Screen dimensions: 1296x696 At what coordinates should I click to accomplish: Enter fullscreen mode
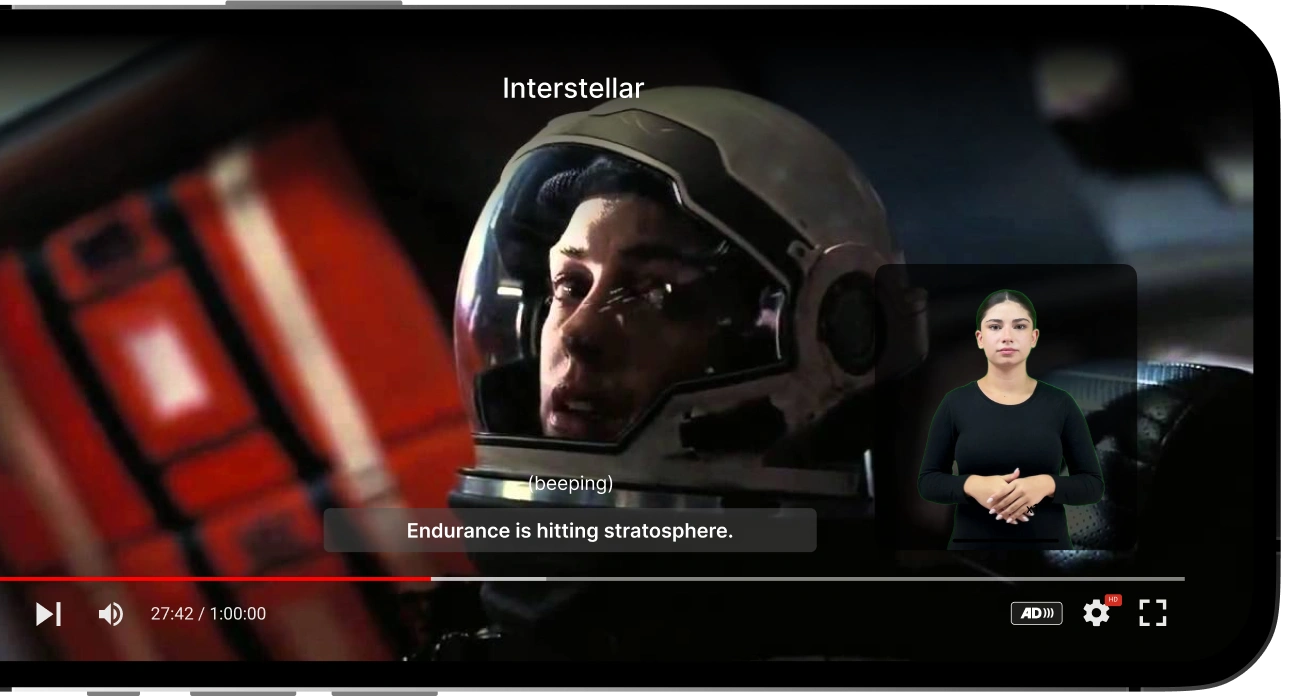coord(1153,614)
